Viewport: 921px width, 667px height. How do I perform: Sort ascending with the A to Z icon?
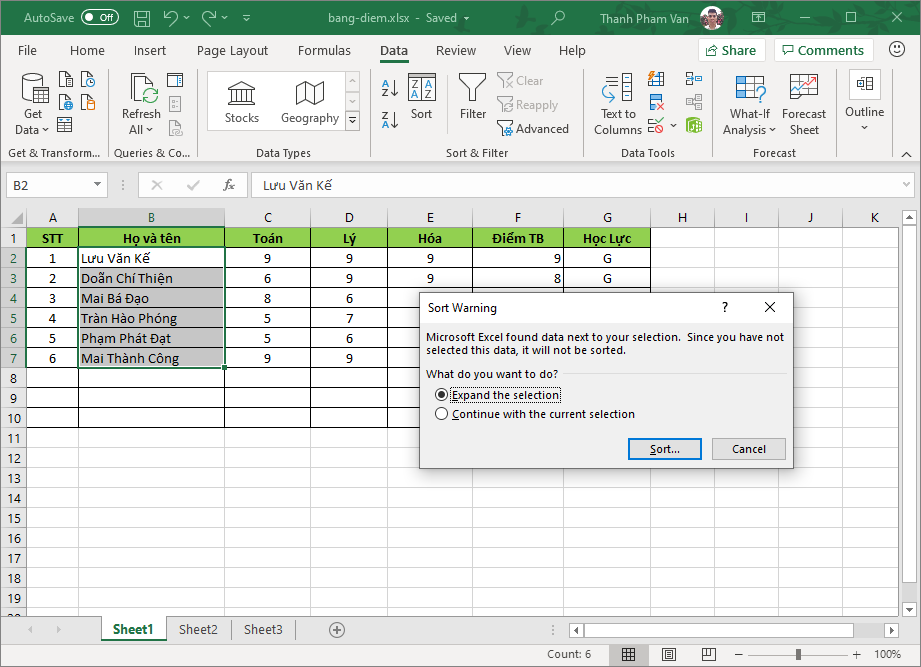point(390,87)
